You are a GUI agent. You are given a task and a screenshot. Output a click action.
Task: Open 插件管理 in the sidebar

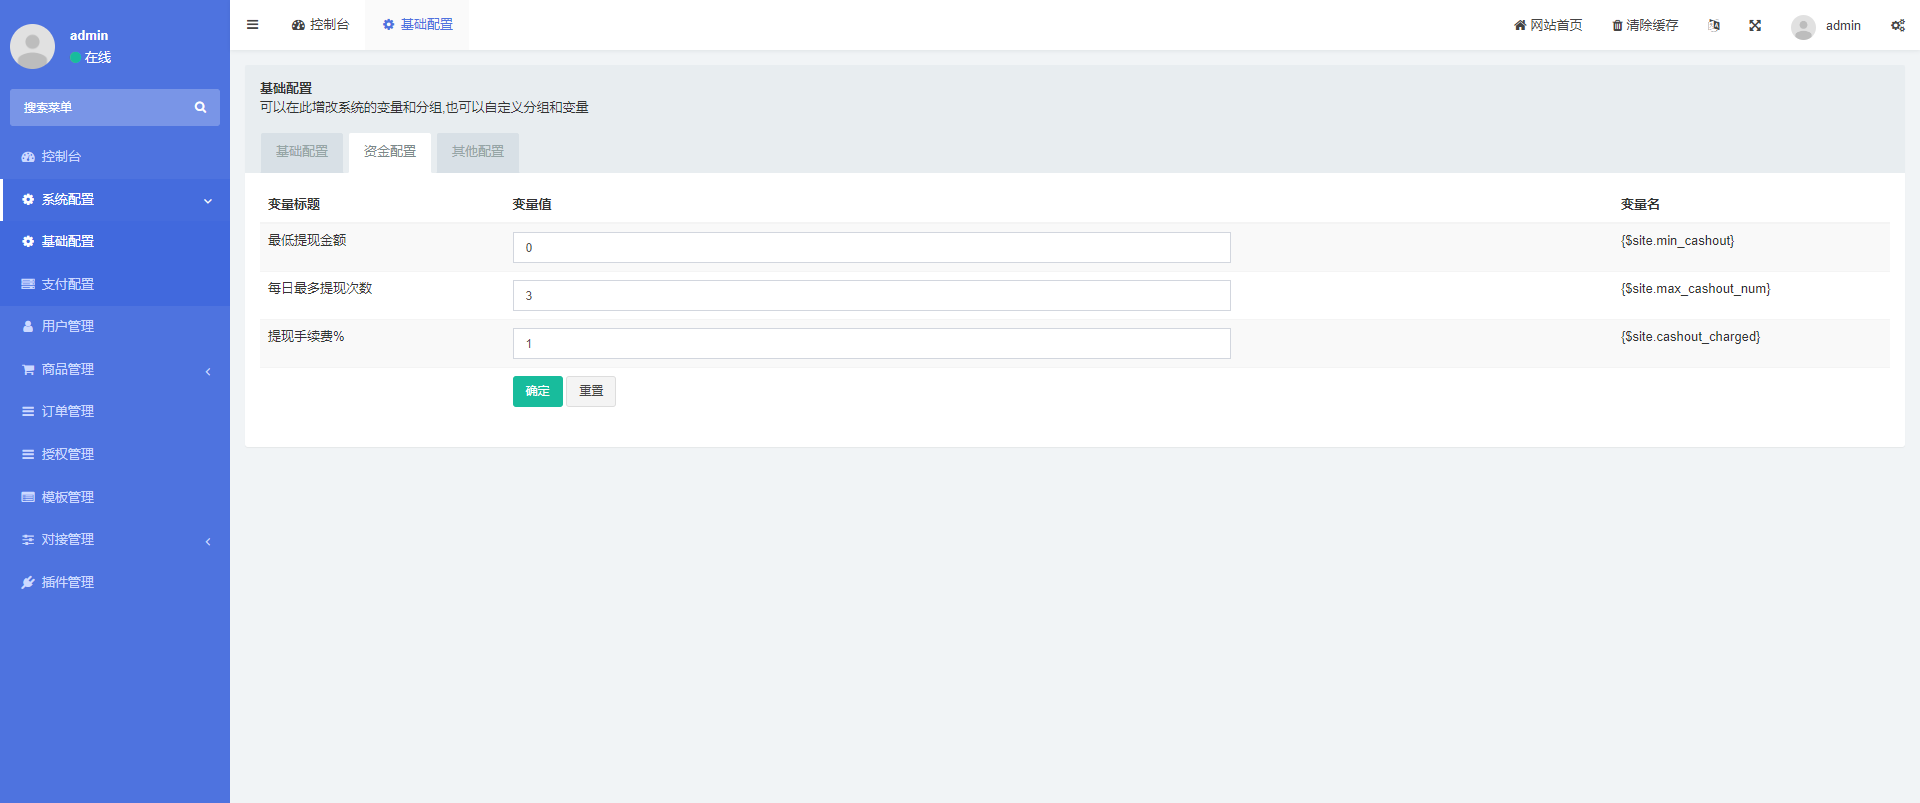[x=68, y=583]
